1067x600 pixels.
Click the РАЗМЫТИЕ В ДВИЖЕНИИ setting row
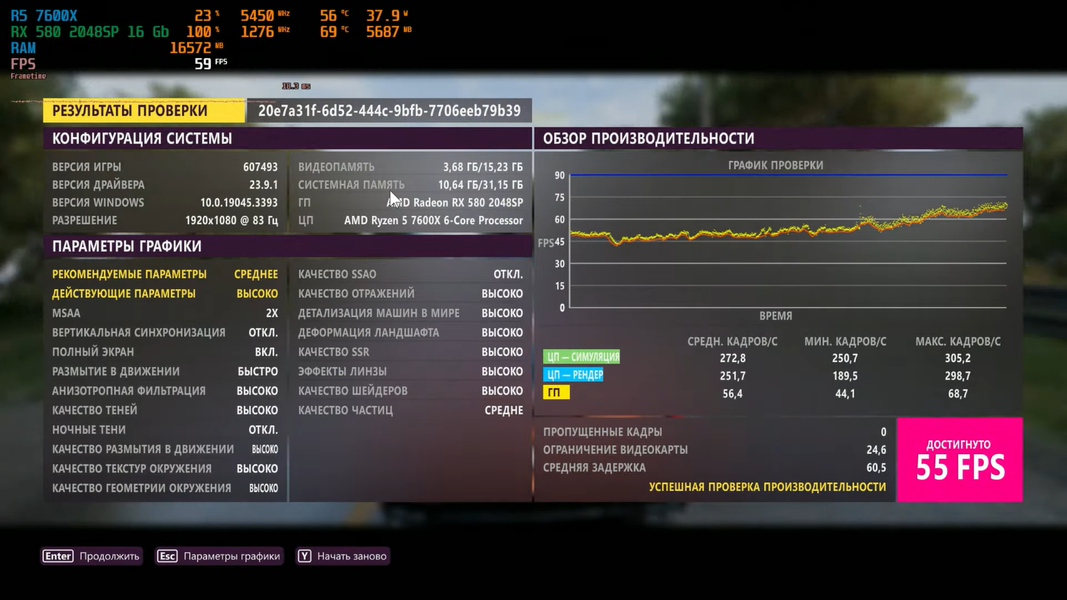[165, 371]
